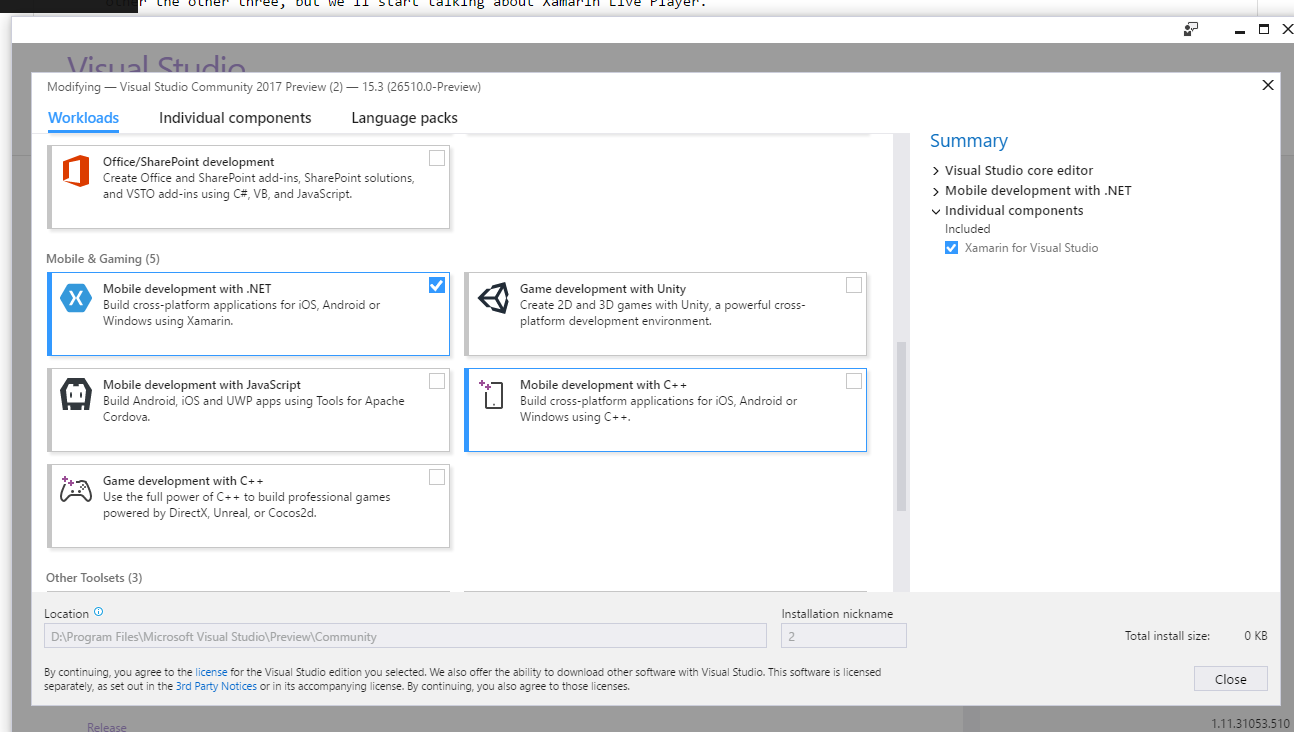The image size is (1294, 732).
Task: Check Game development with C++
Action: [x=437, y=477]
